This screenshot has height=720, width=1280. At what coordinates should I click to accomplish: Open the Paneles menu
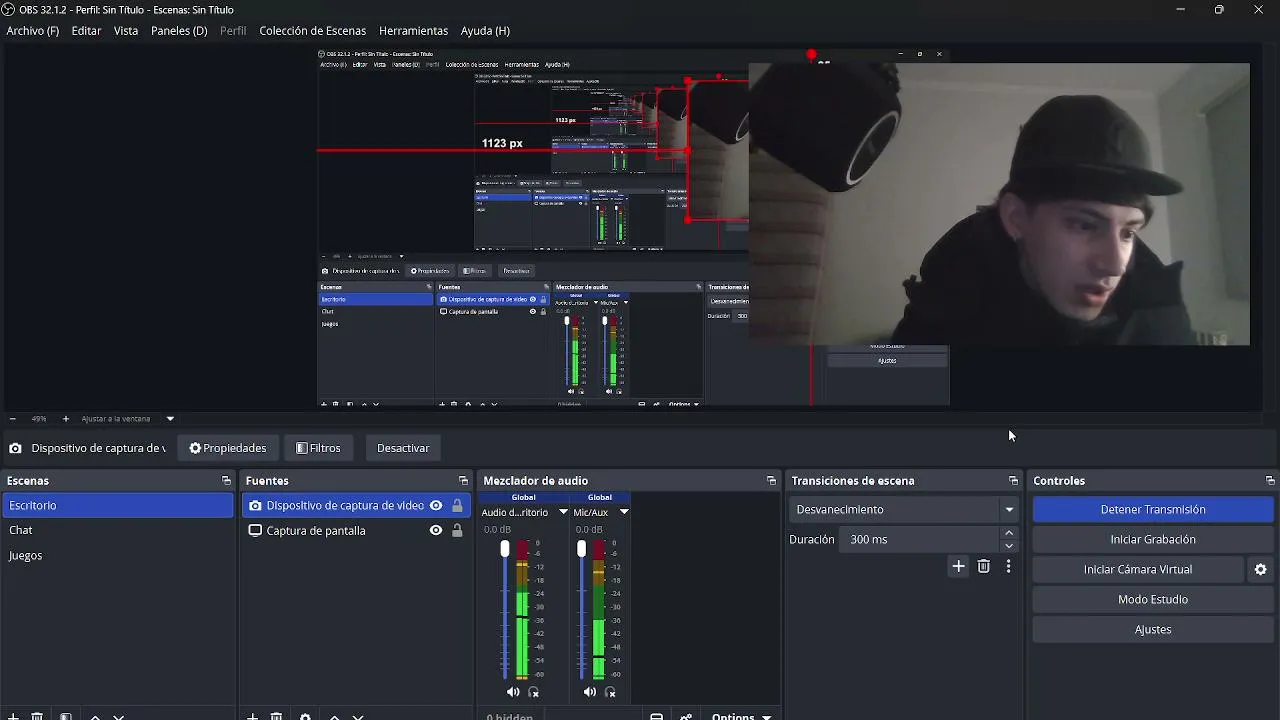click(179, 31)
